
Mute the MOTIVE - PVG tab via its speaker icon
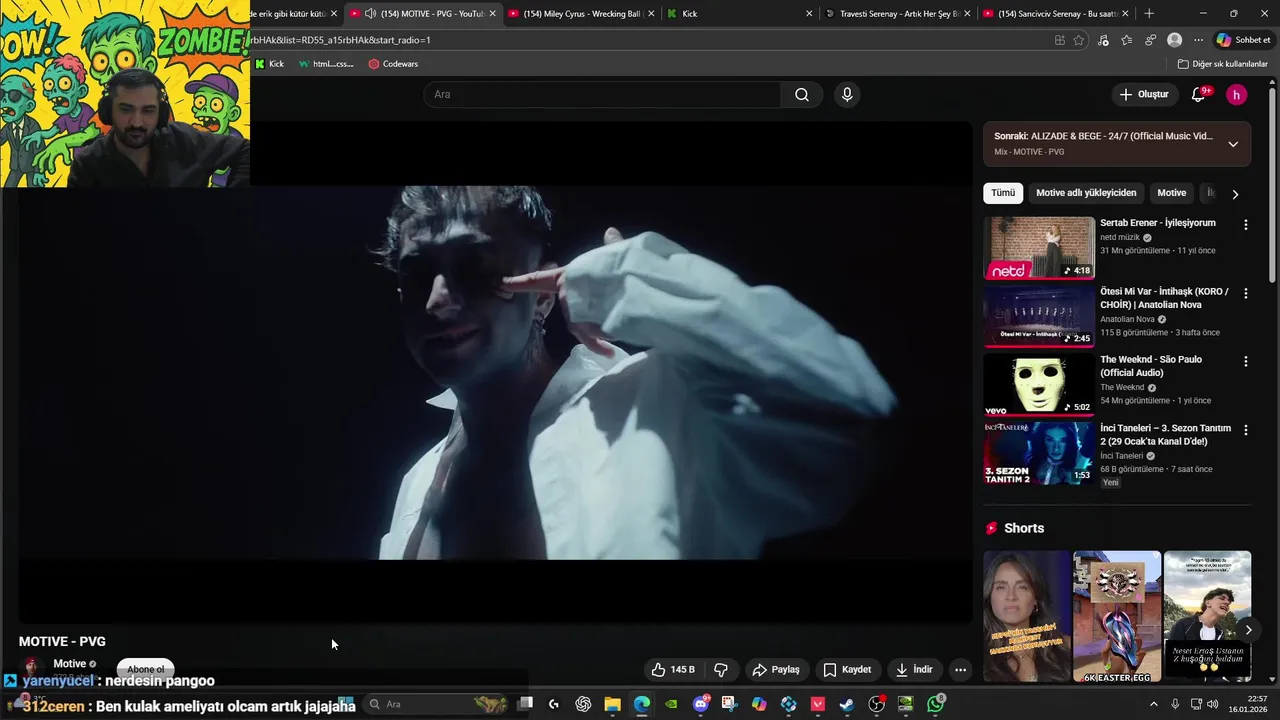(371, 14)
